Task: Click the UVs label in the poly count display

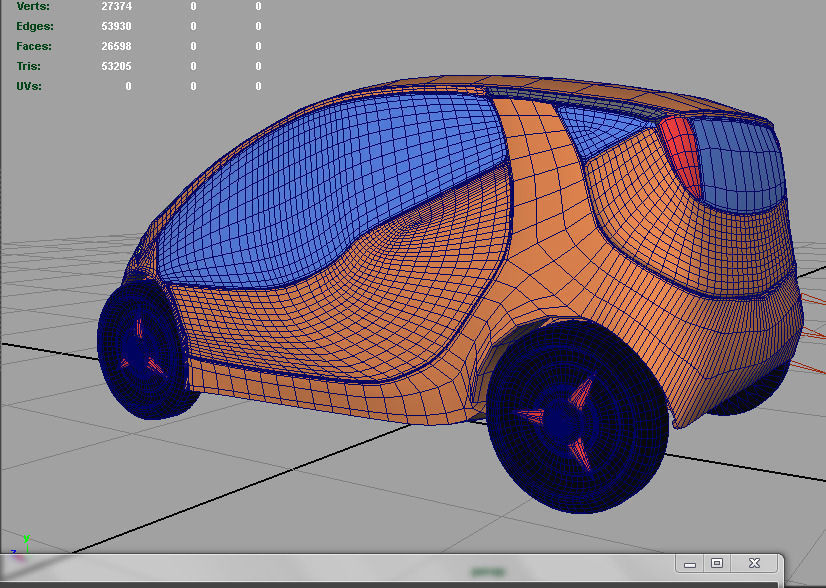Action: coord(29,86)
